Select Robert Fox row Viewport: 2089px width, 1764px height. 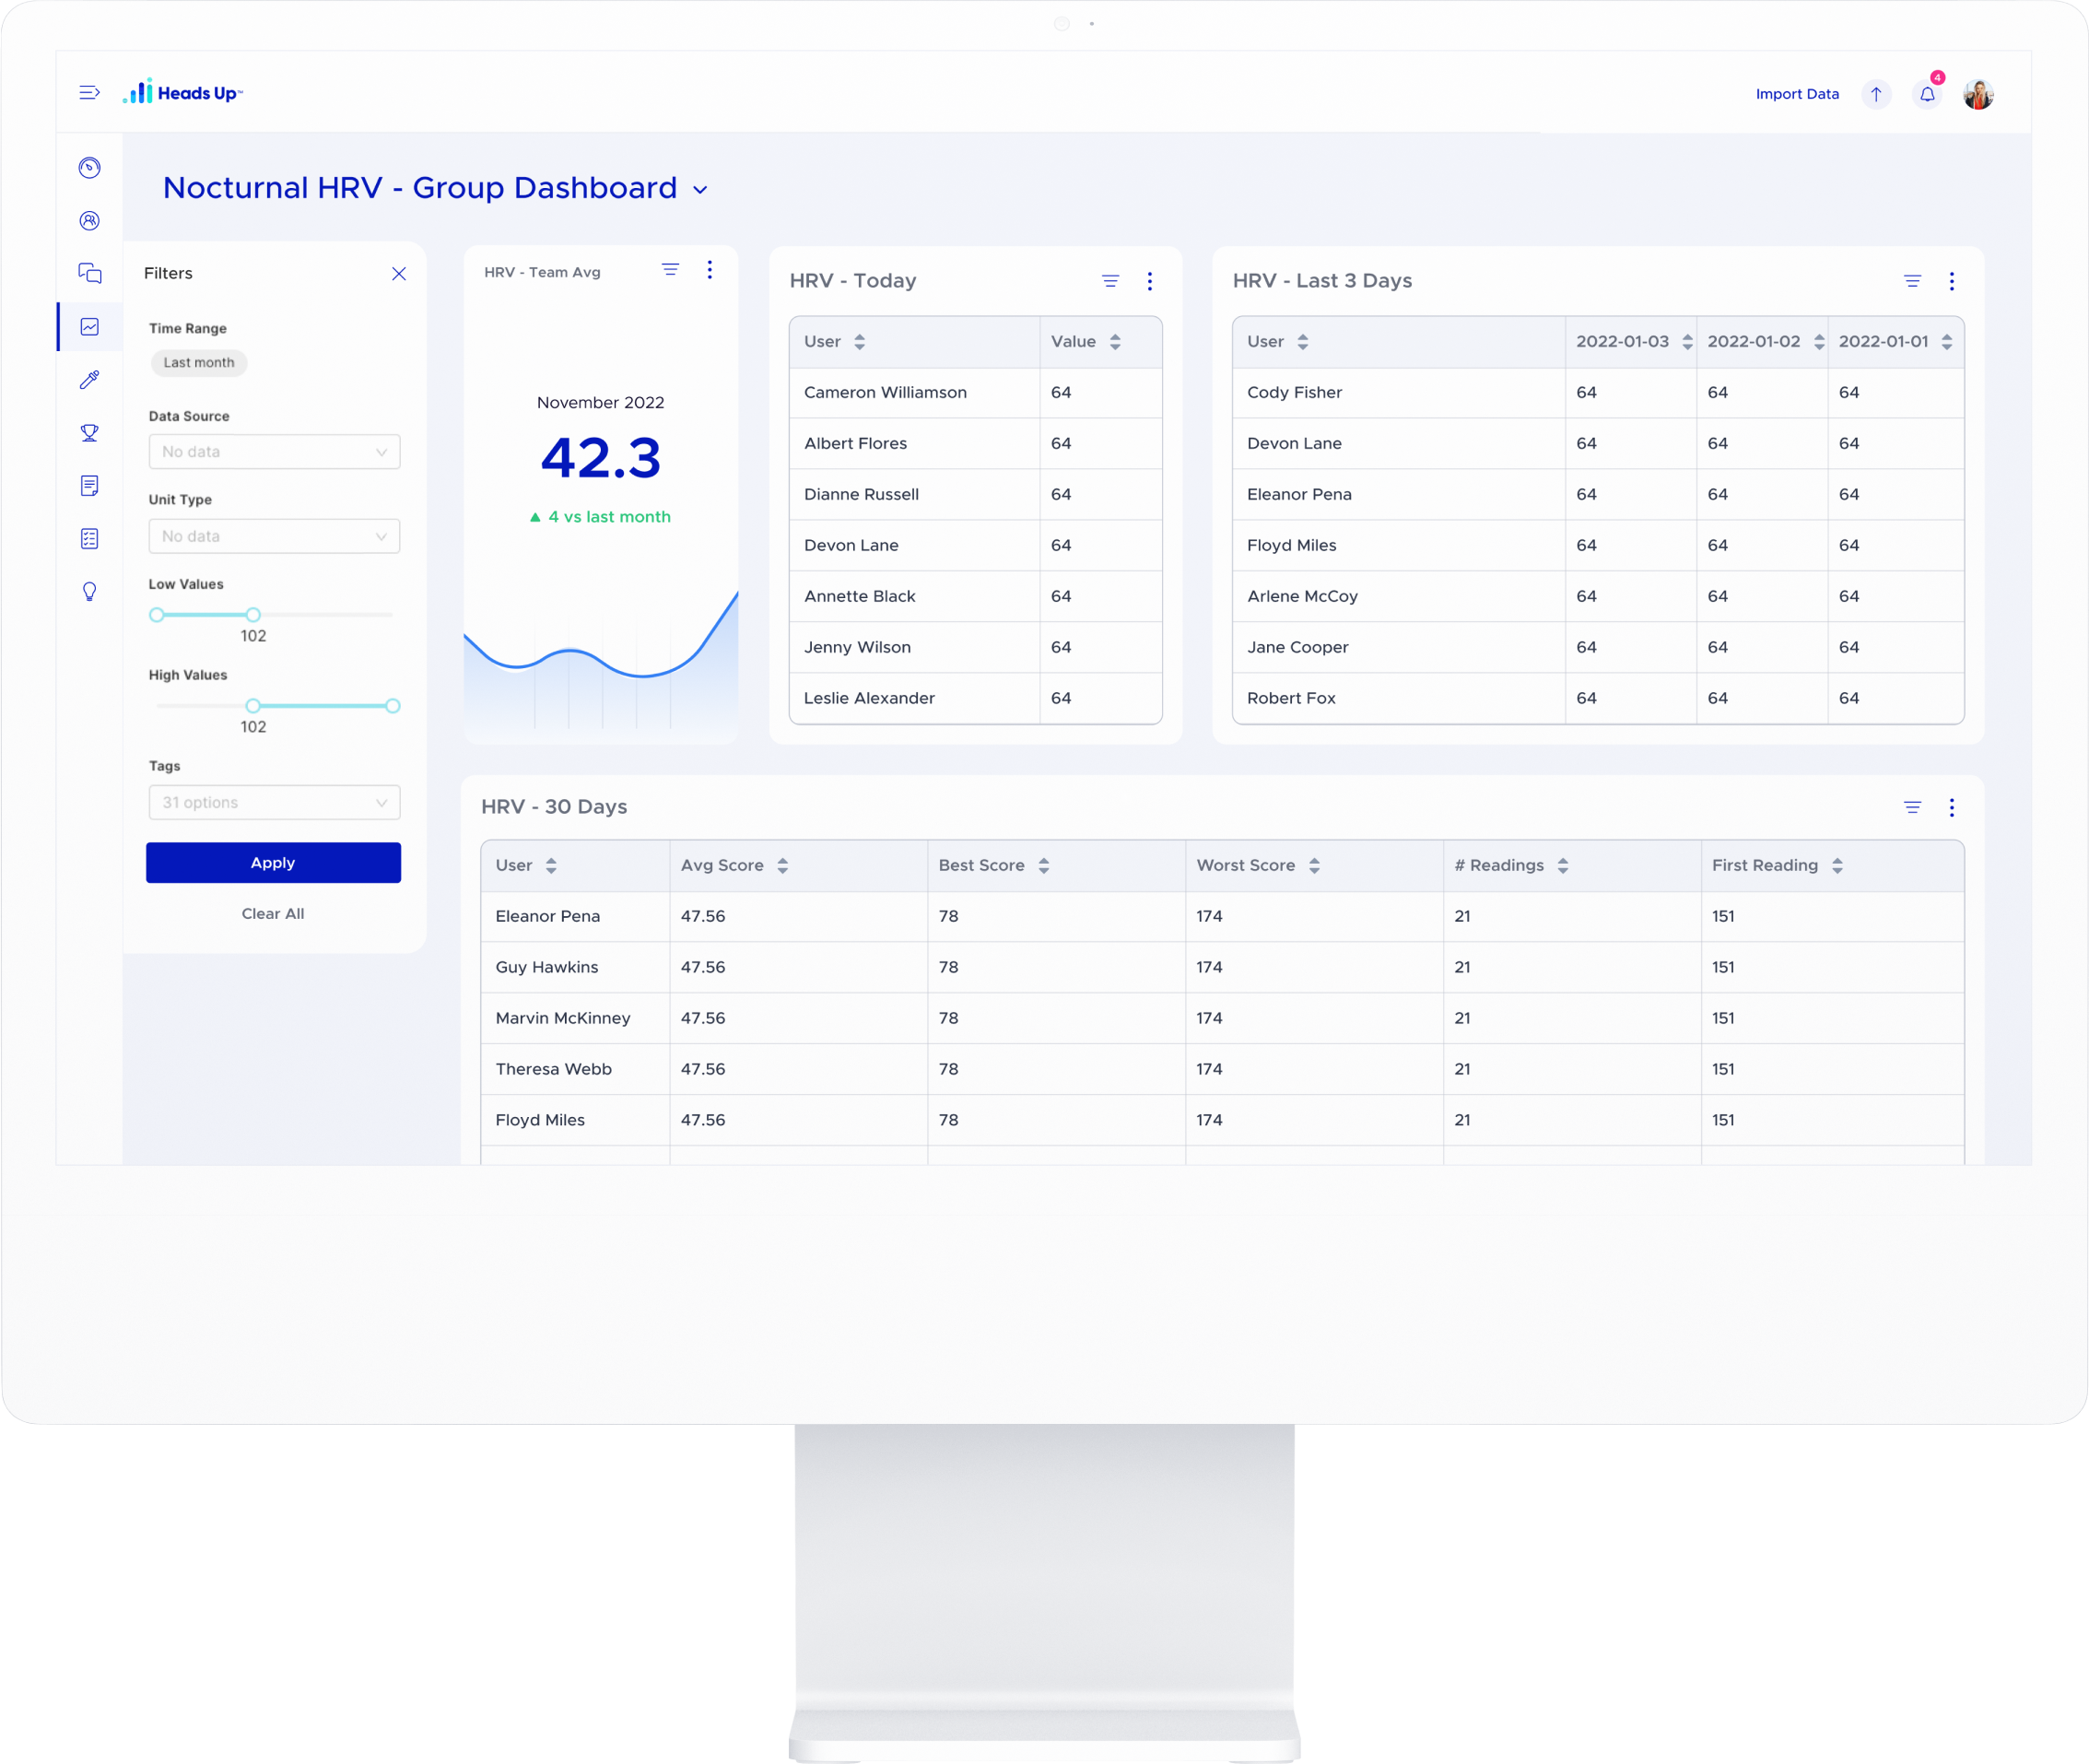[1598, 698]
